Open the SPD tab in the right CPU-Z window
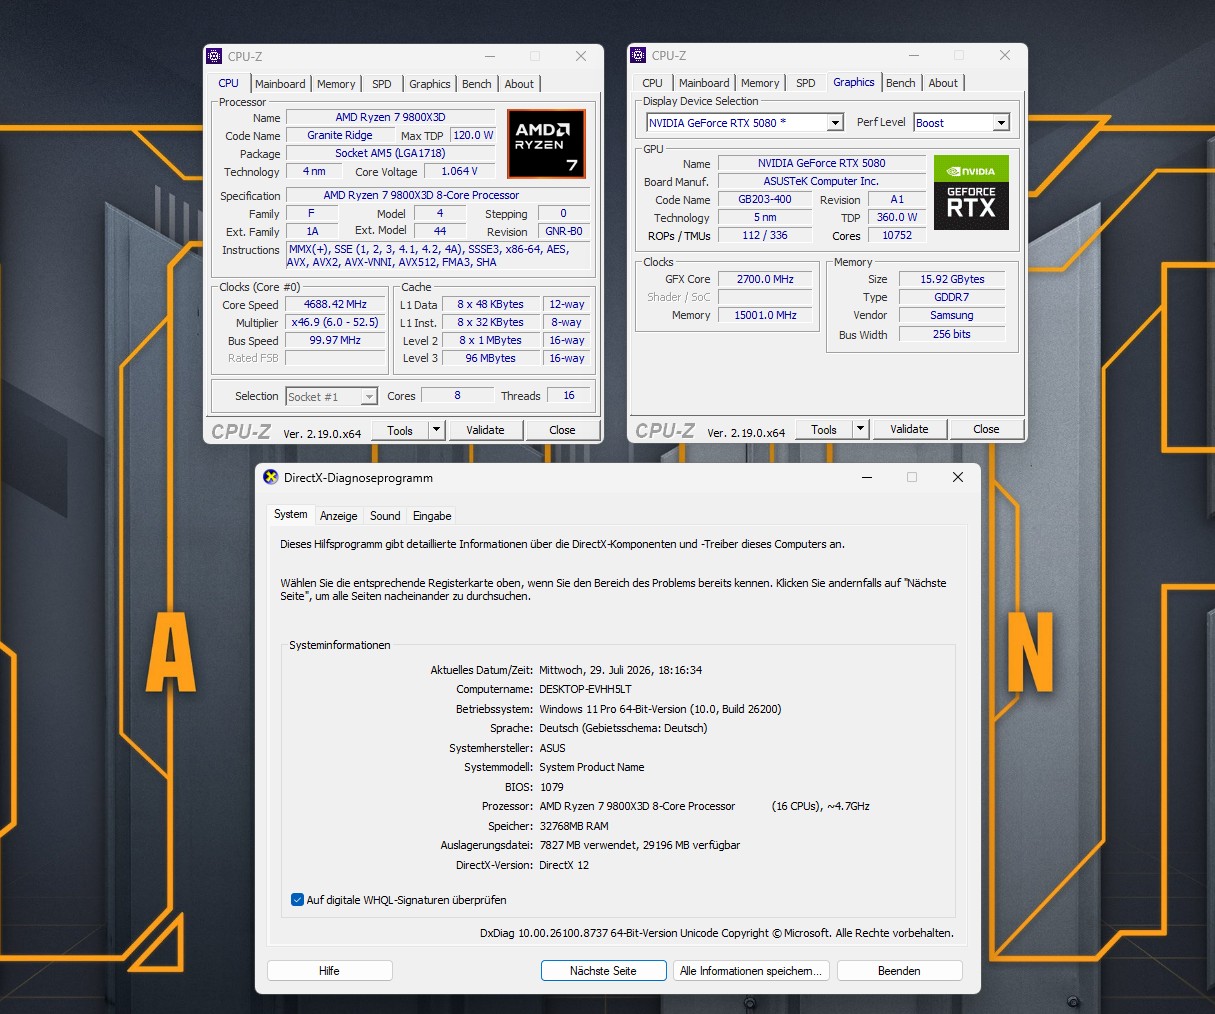This screenshot has height=1014, width=1215. (806, 83)
